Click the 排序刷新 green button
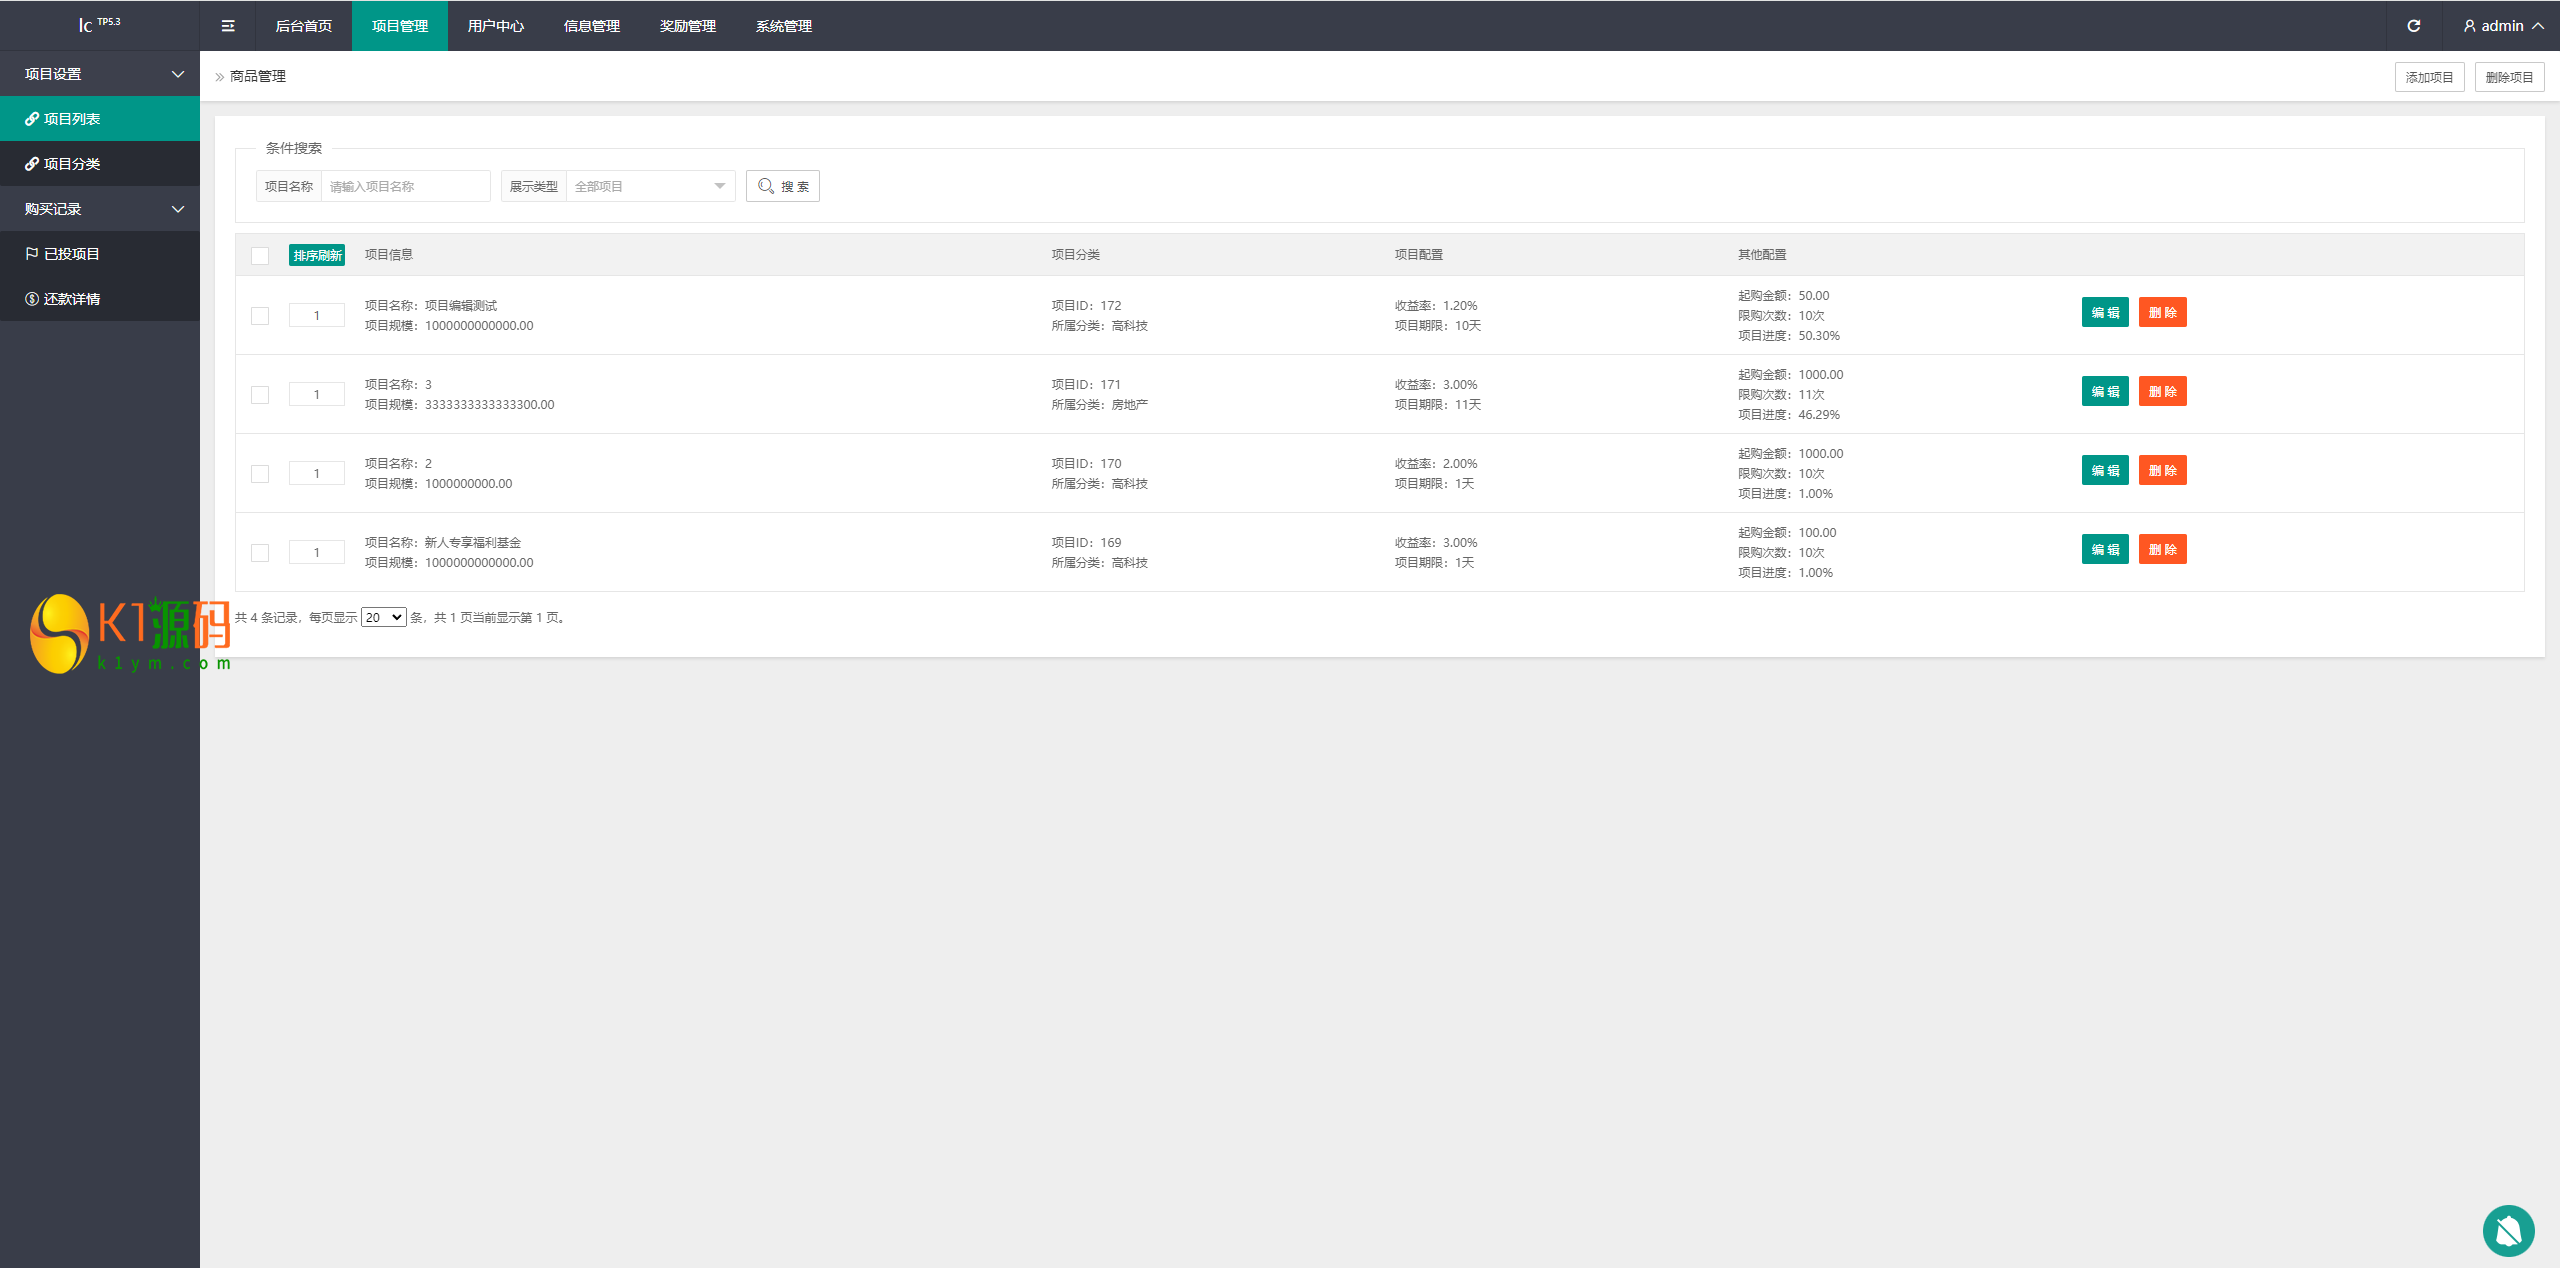The width and height of the screenshot is (2560, 1268). (317, 256)
